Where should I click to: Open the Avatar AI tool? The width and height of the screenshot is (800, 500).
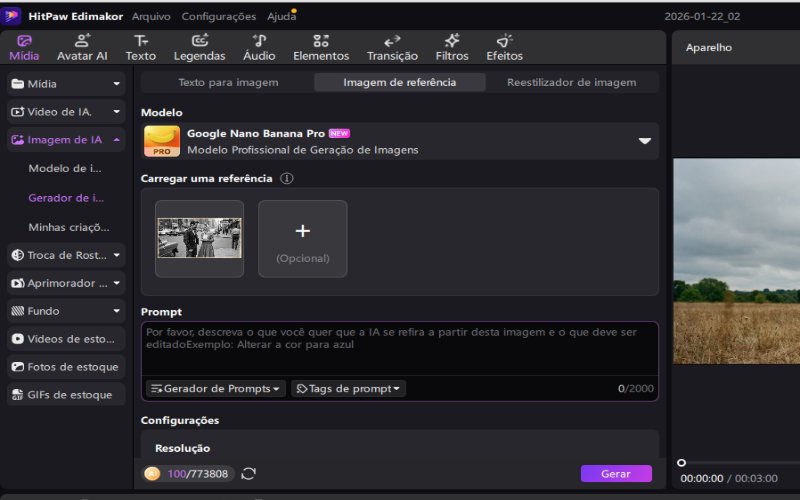tap(82, 47)
